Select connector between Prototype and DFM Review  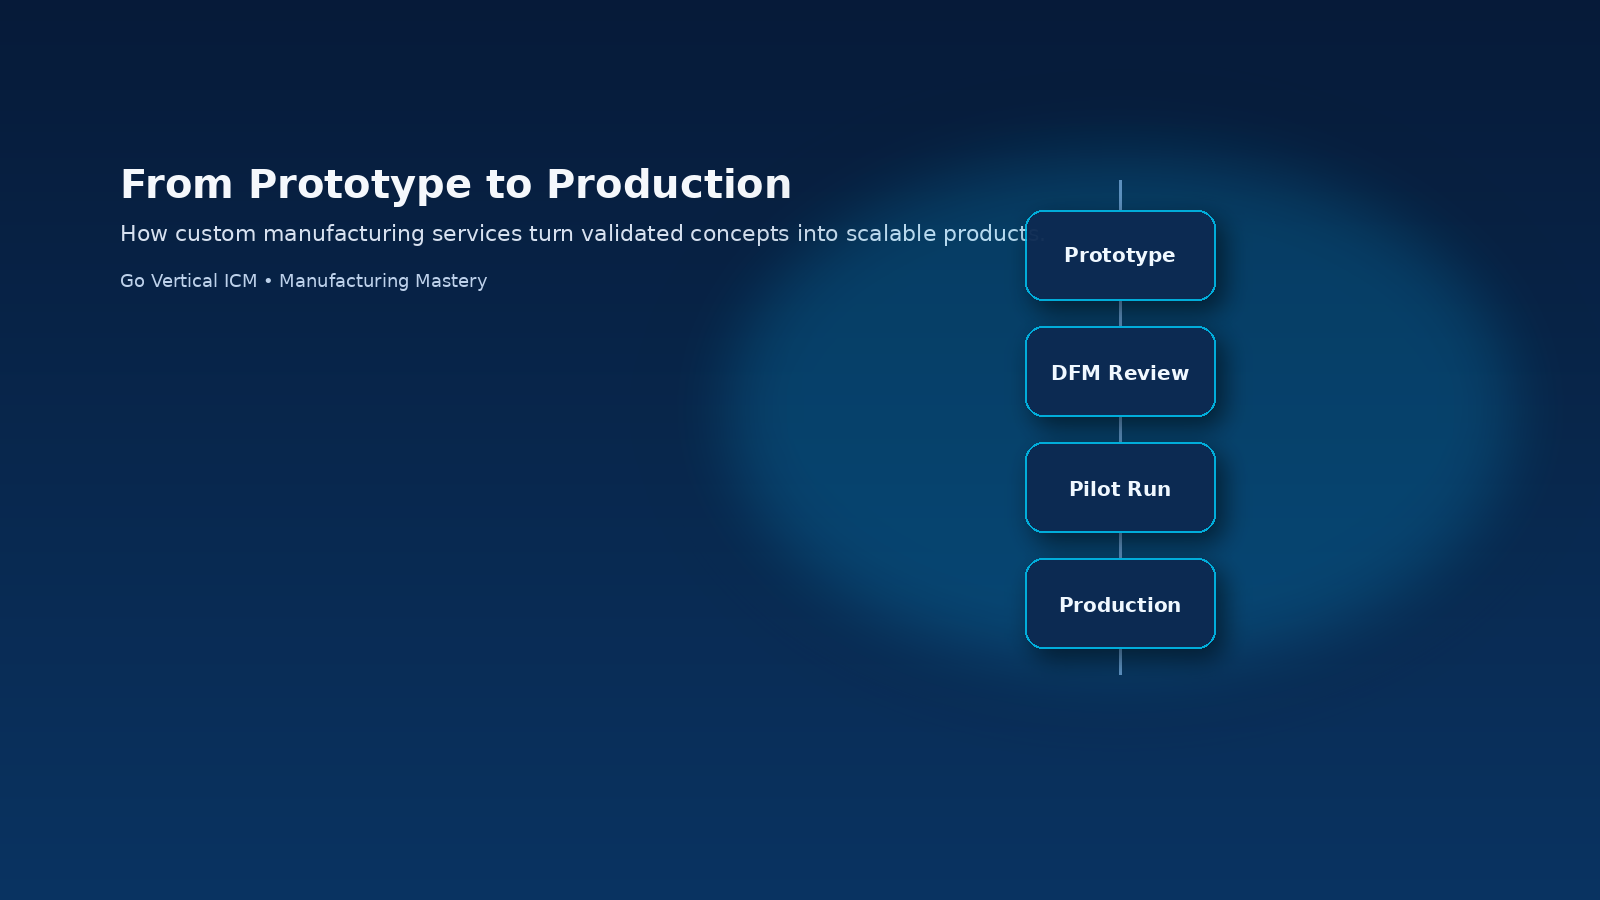click(x=1120, y=314)
